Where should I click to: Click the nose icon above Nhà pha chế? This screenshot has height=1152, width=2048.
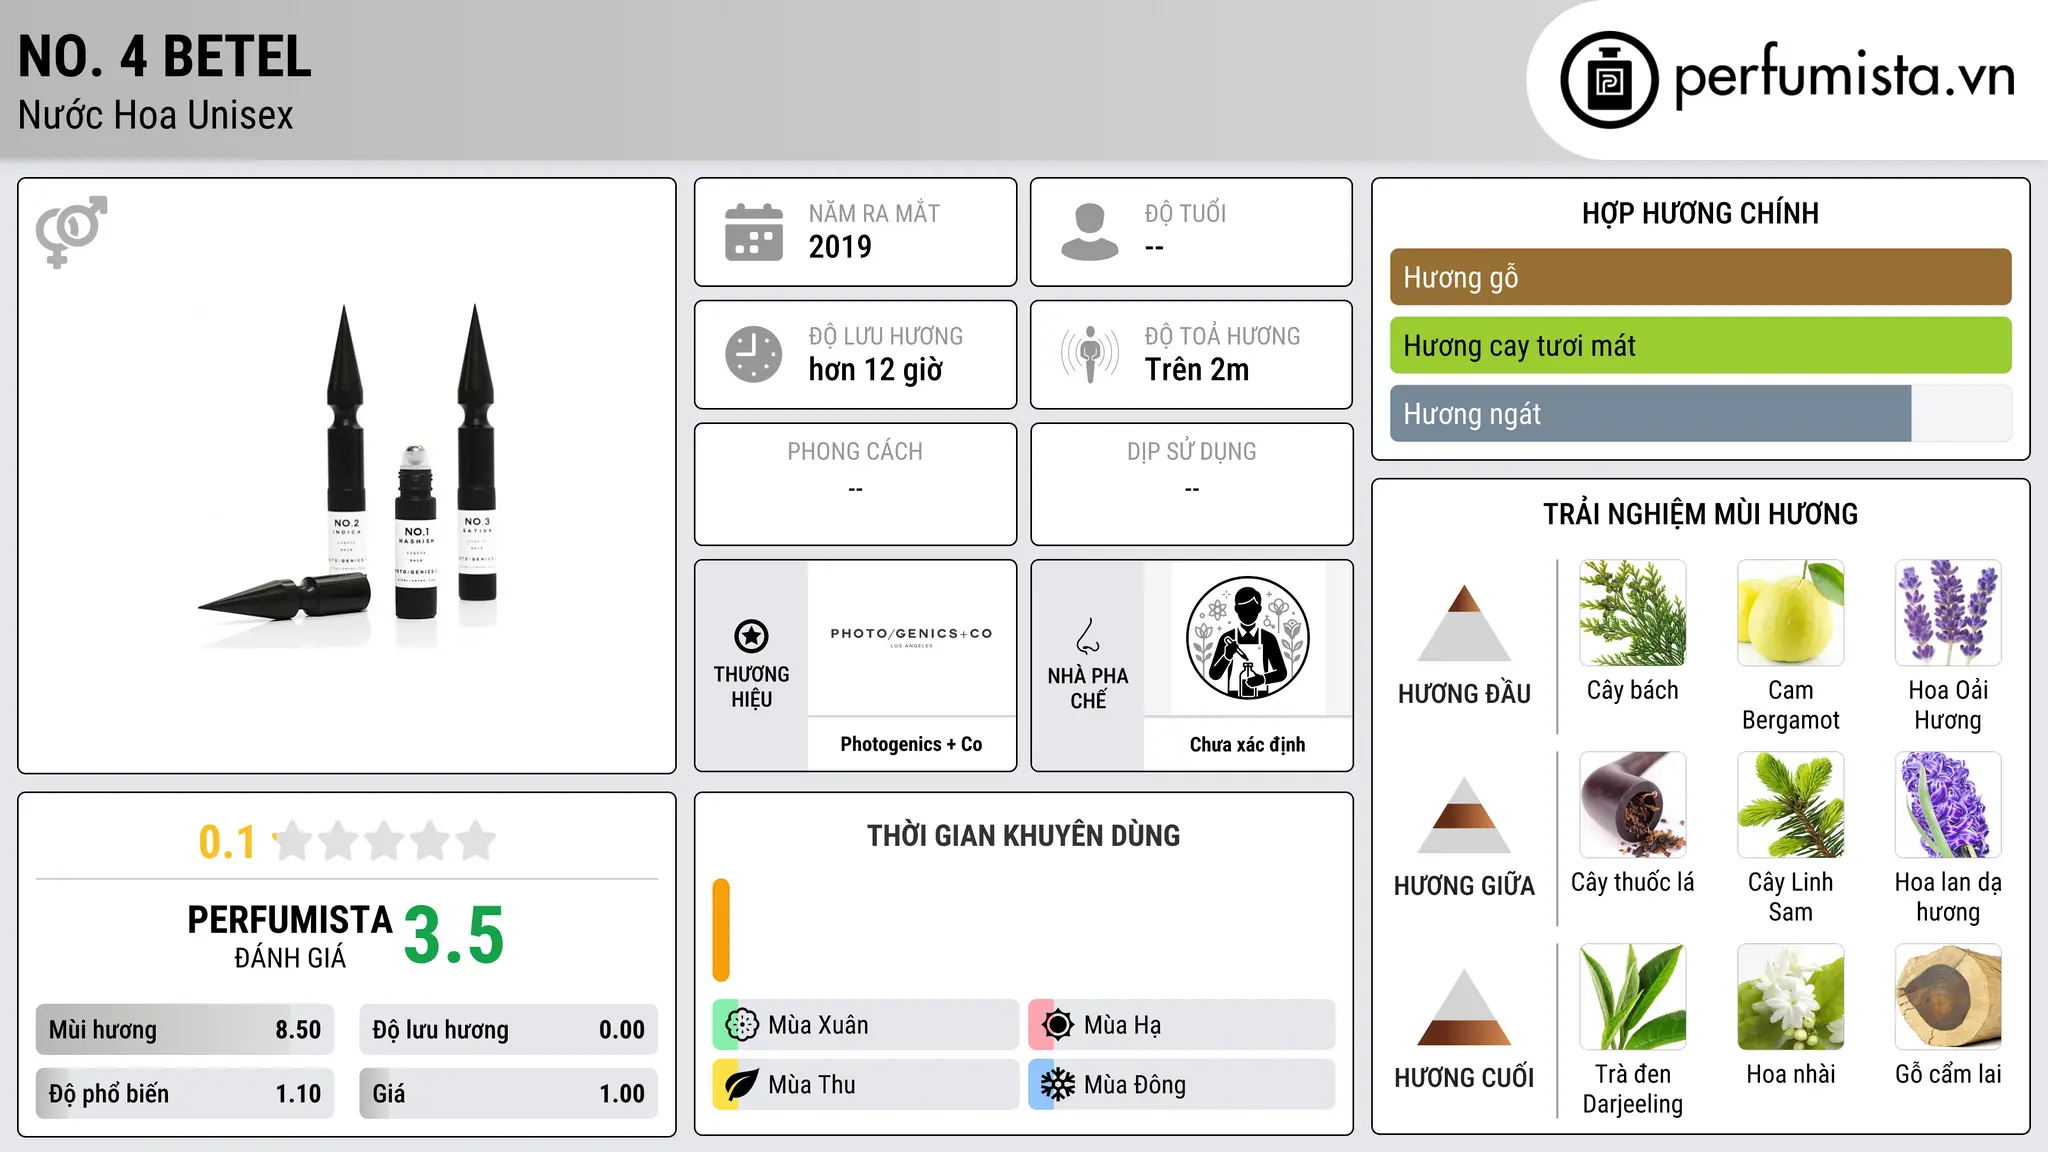pyautogui.click(x=1088, y=636)
